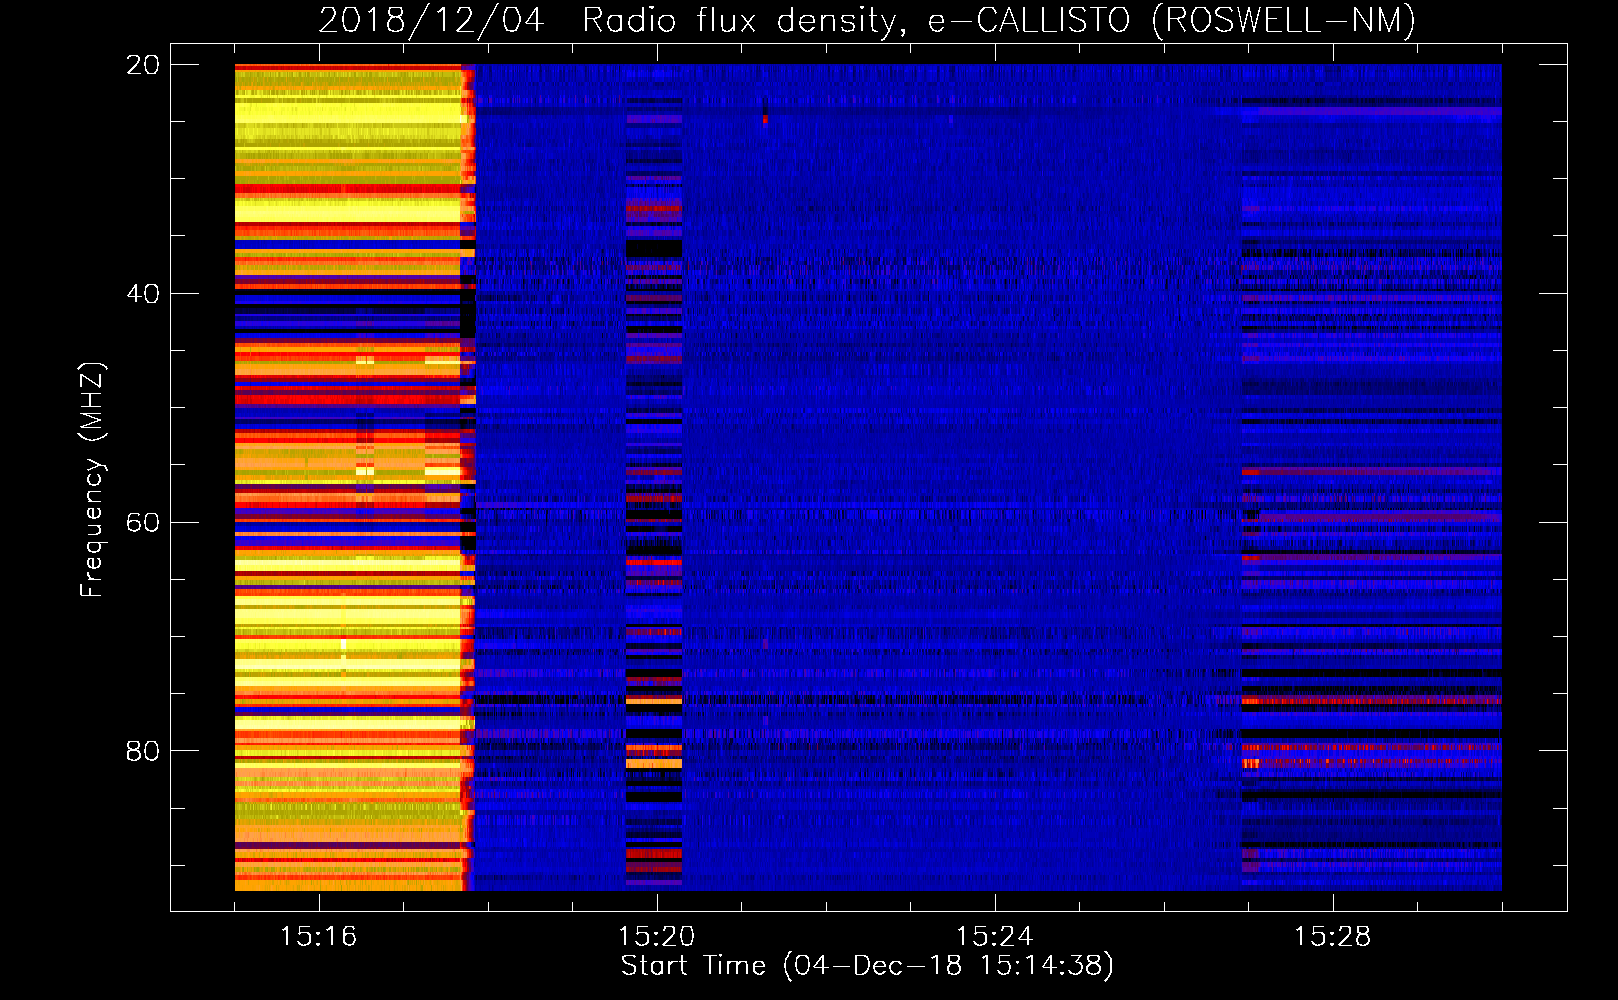
Task: Click the frequency tick label 40
Action: point(143,294)
